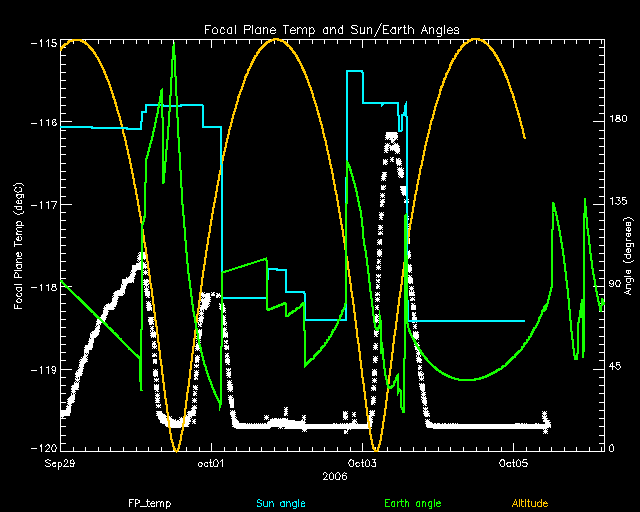
Task: Select the Oct05 date tick label
Action: (513, 464)
